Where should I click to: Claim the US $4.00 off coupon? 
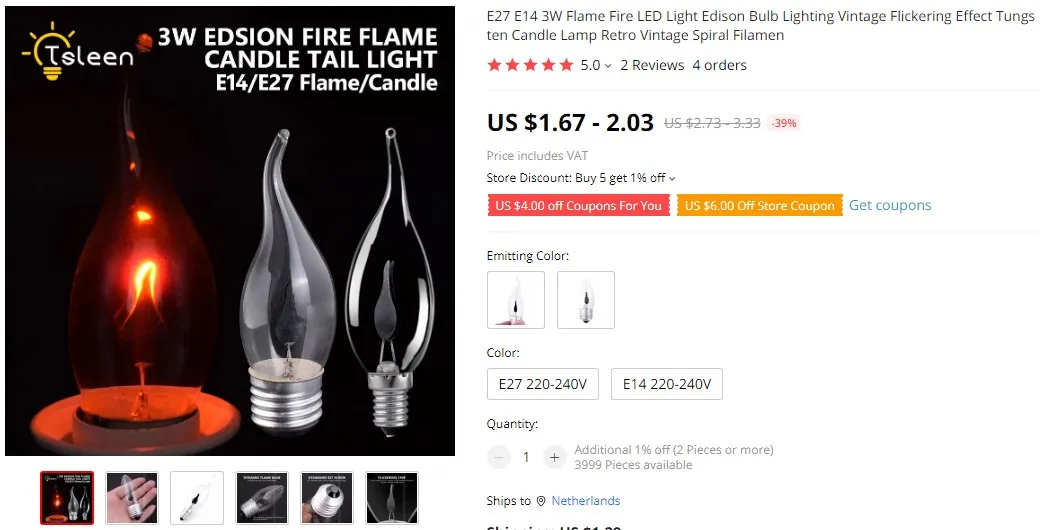click(x=578, y=205)
